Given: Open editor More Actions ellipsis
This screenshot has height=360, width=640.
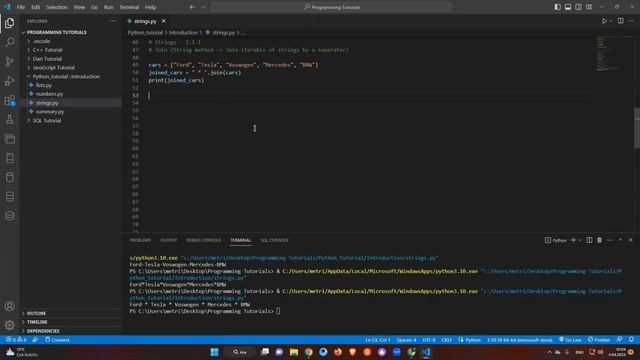Looking at the screenshot, I should (631, 21).
